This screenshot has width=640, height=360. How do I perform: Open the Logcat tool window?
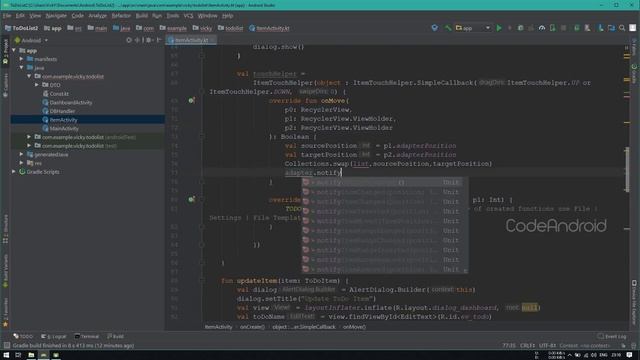[x=53, y=336]
